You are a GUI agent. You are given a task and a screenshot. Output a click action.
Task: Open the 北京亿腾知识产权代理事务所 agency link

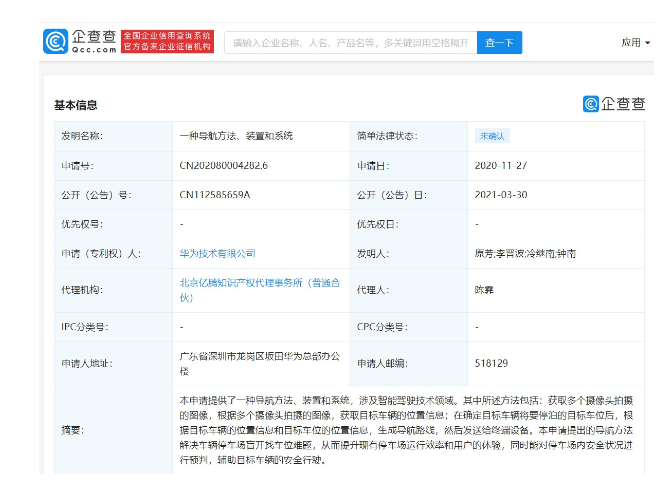point(259,290)
